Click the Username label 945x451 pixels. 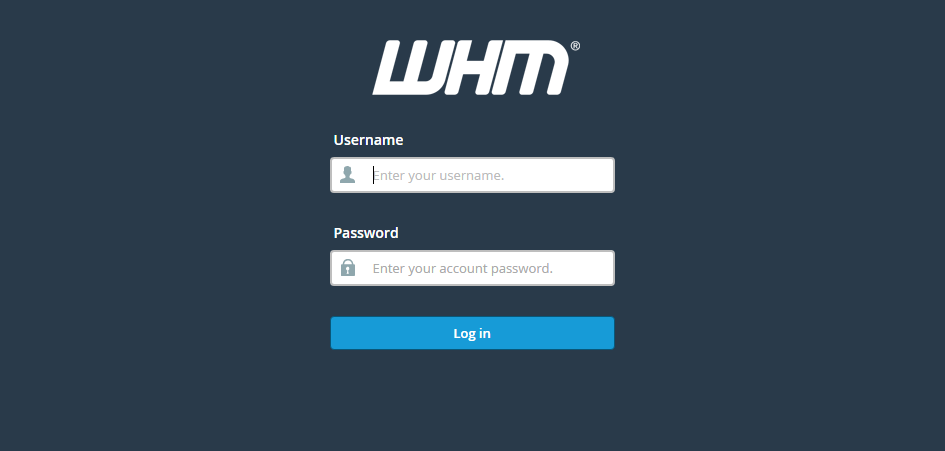coord(368,140)
